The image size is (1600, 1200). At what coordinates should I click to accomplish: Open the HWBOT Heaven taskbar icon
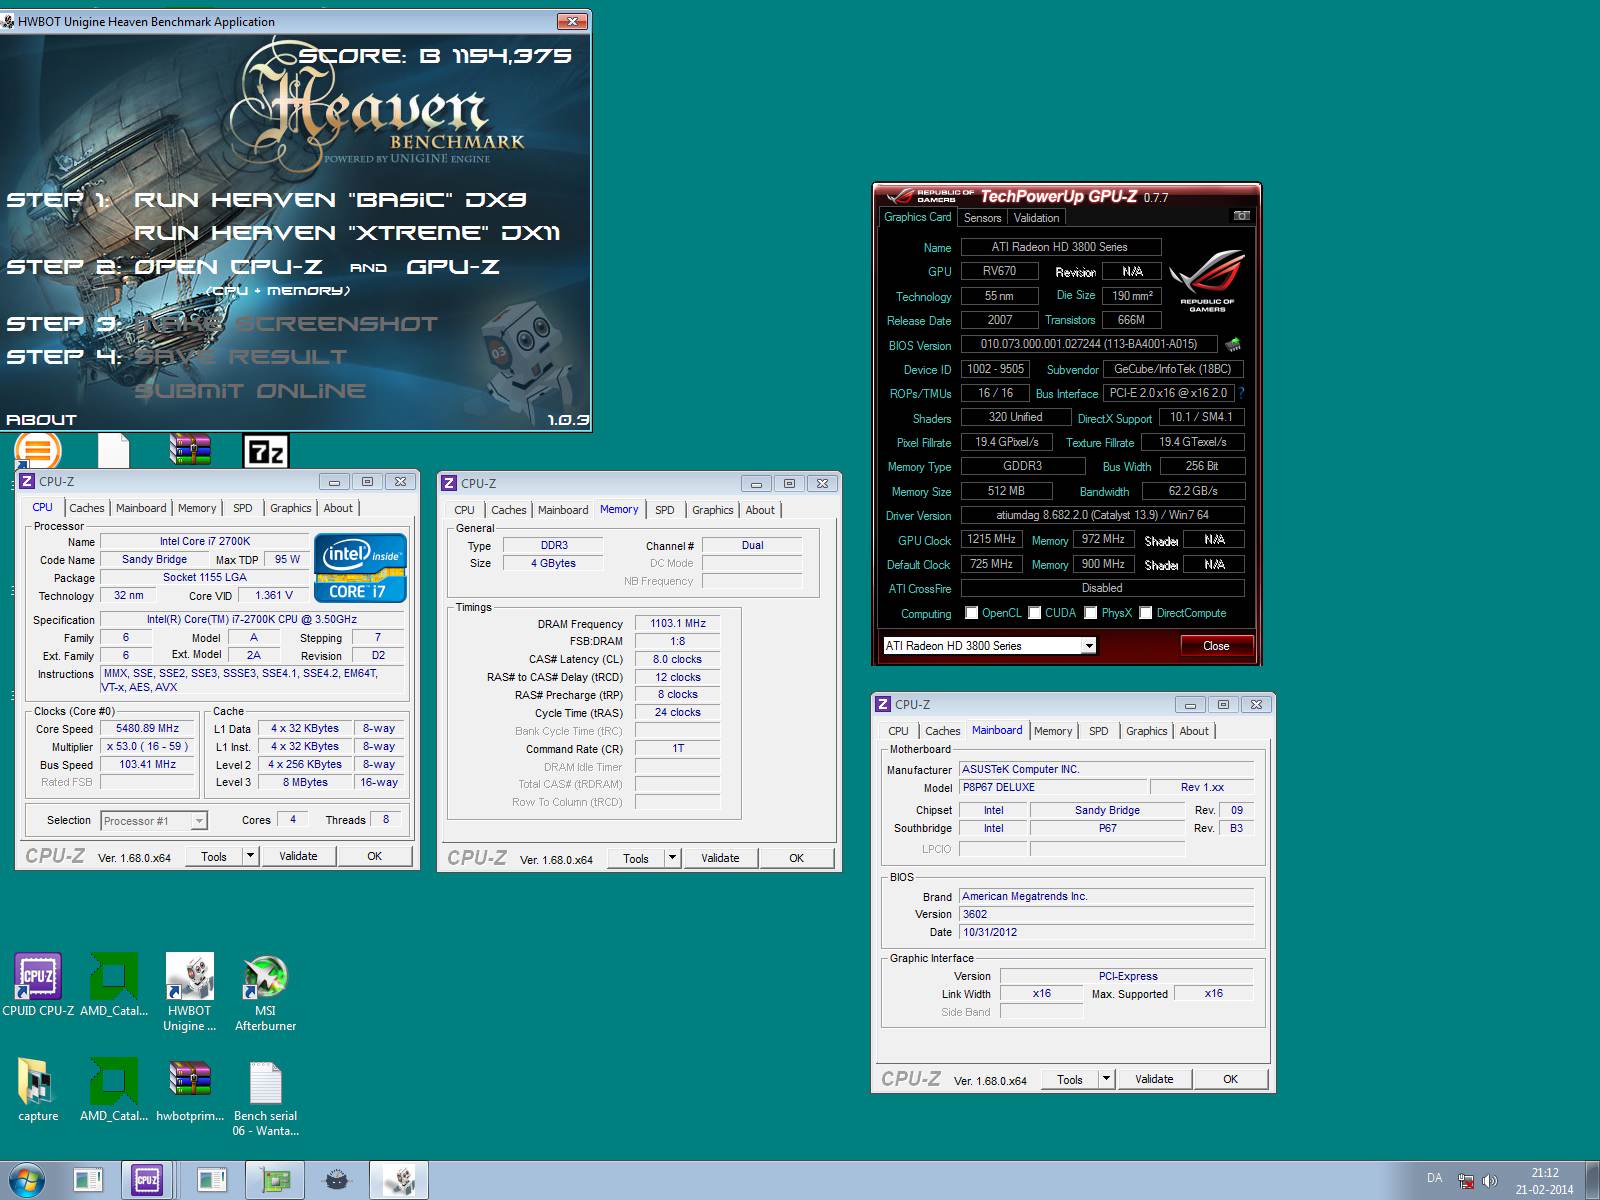tap(400, 1180)
